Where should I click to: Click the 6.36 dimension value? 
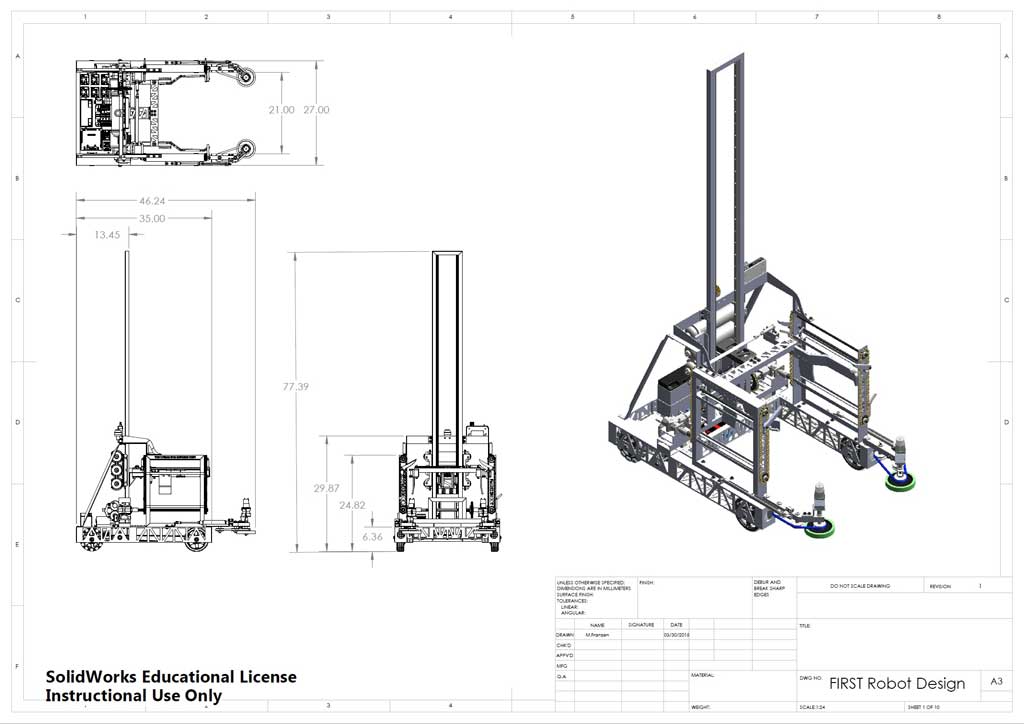pos(371,537)
